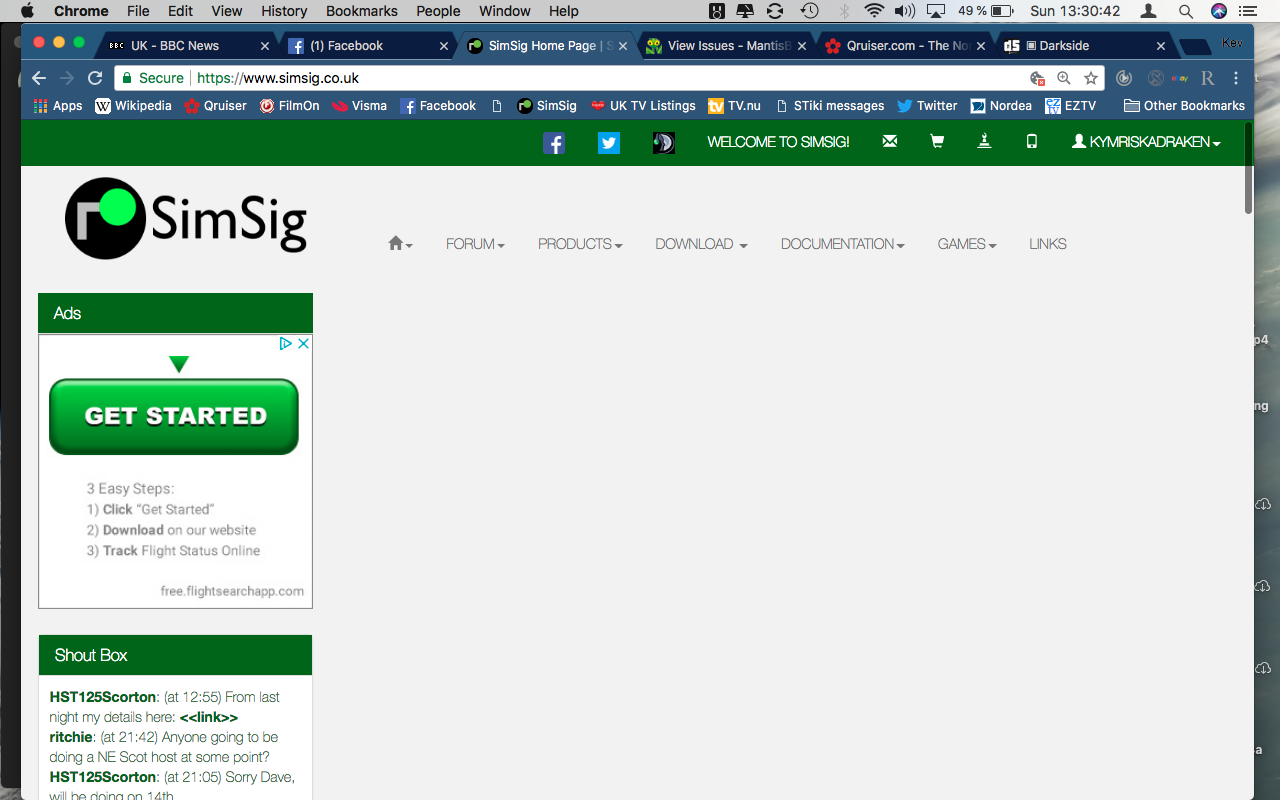Open Apps bookmark shortcut
Screen dimensions: 1280x800
[x=58, y=106]
